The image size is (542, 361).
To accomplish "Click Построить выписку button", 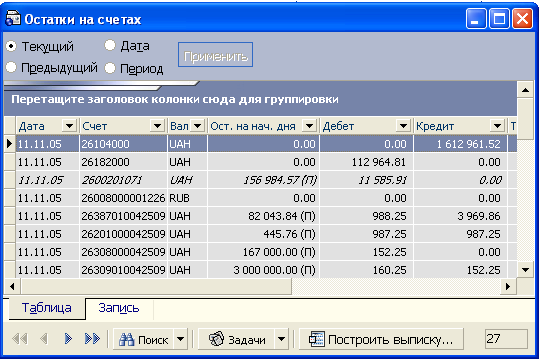I will [381, 339].
